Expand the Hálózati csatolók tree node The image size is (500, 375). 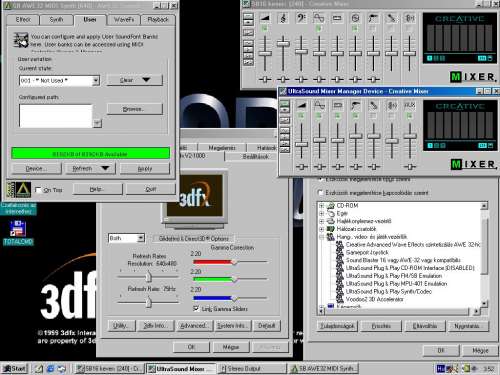pos(321,229)
